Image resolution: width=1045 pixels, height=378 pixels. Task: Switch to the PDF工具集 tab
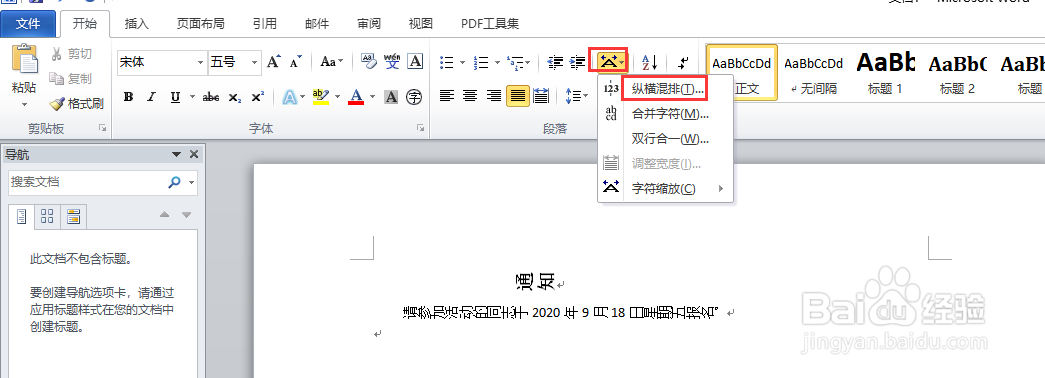point(490,24)
